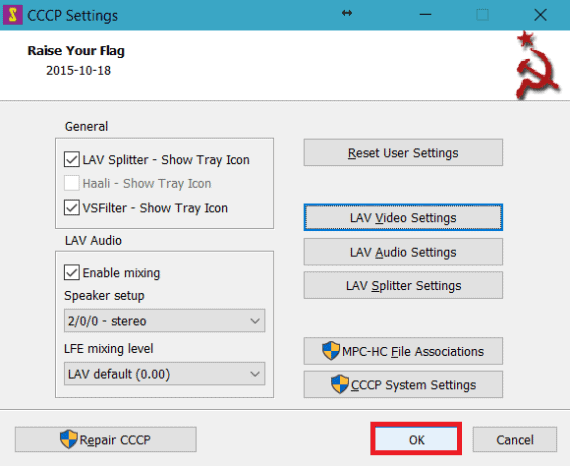Open LAV Splitter Settings
Image resolution: width=570 pixels, height=466 pixels.
(403, 285)
